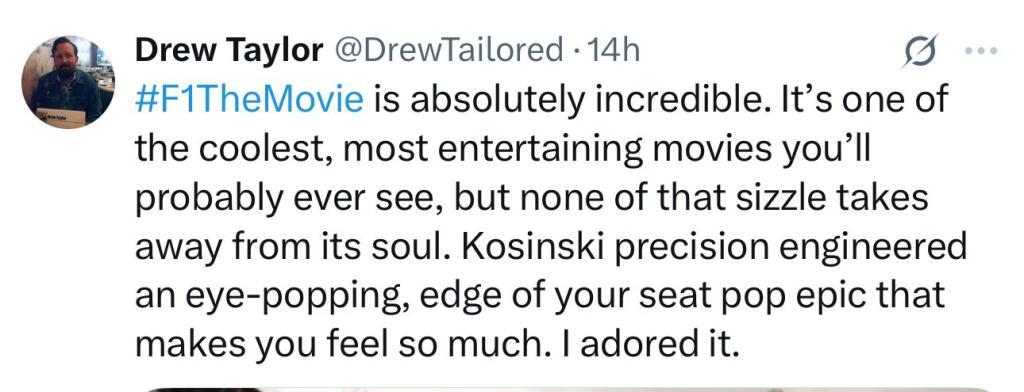Viewport: 1024px width, 392px height.
Task: Open the post via the 14h timestamp
Action: [613, 50]
